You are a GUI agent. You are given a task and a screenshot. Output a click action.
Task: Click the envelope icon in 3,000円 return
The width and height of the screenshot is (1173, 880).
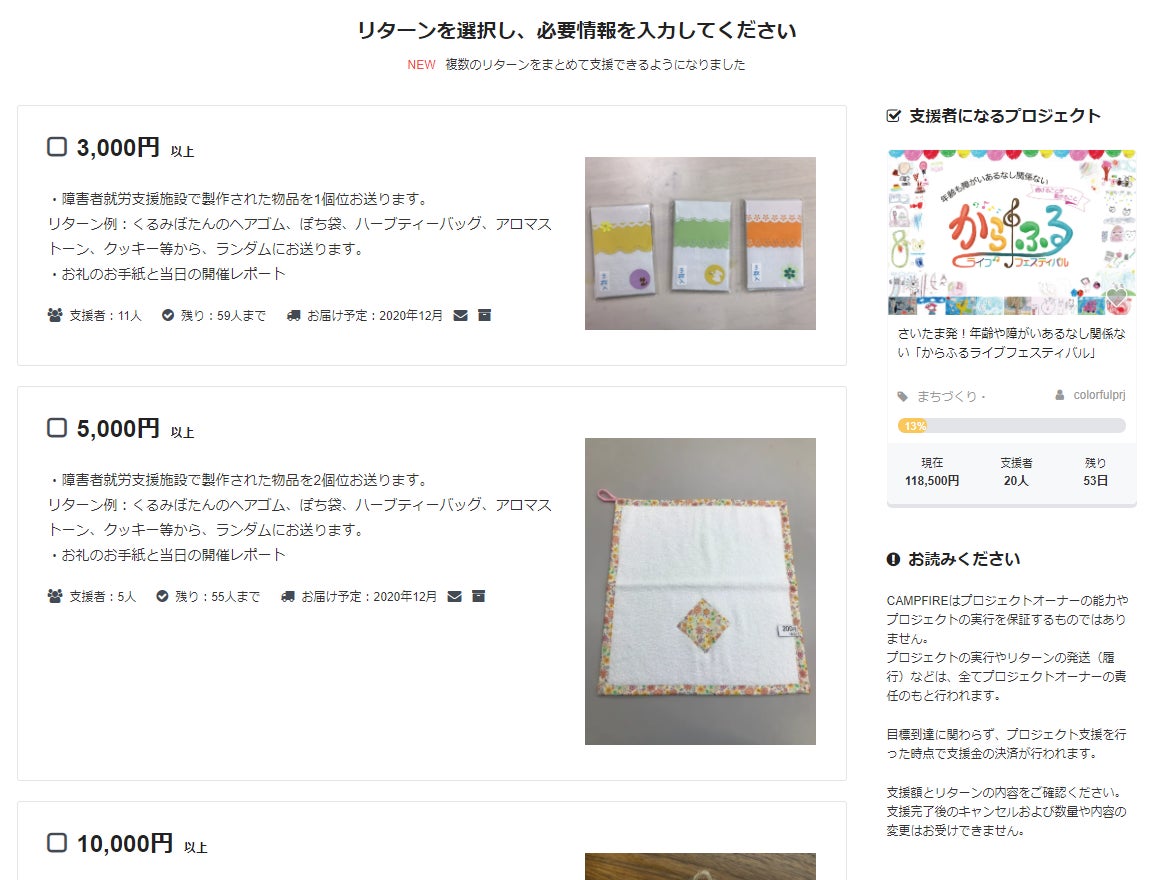(461, 315)
